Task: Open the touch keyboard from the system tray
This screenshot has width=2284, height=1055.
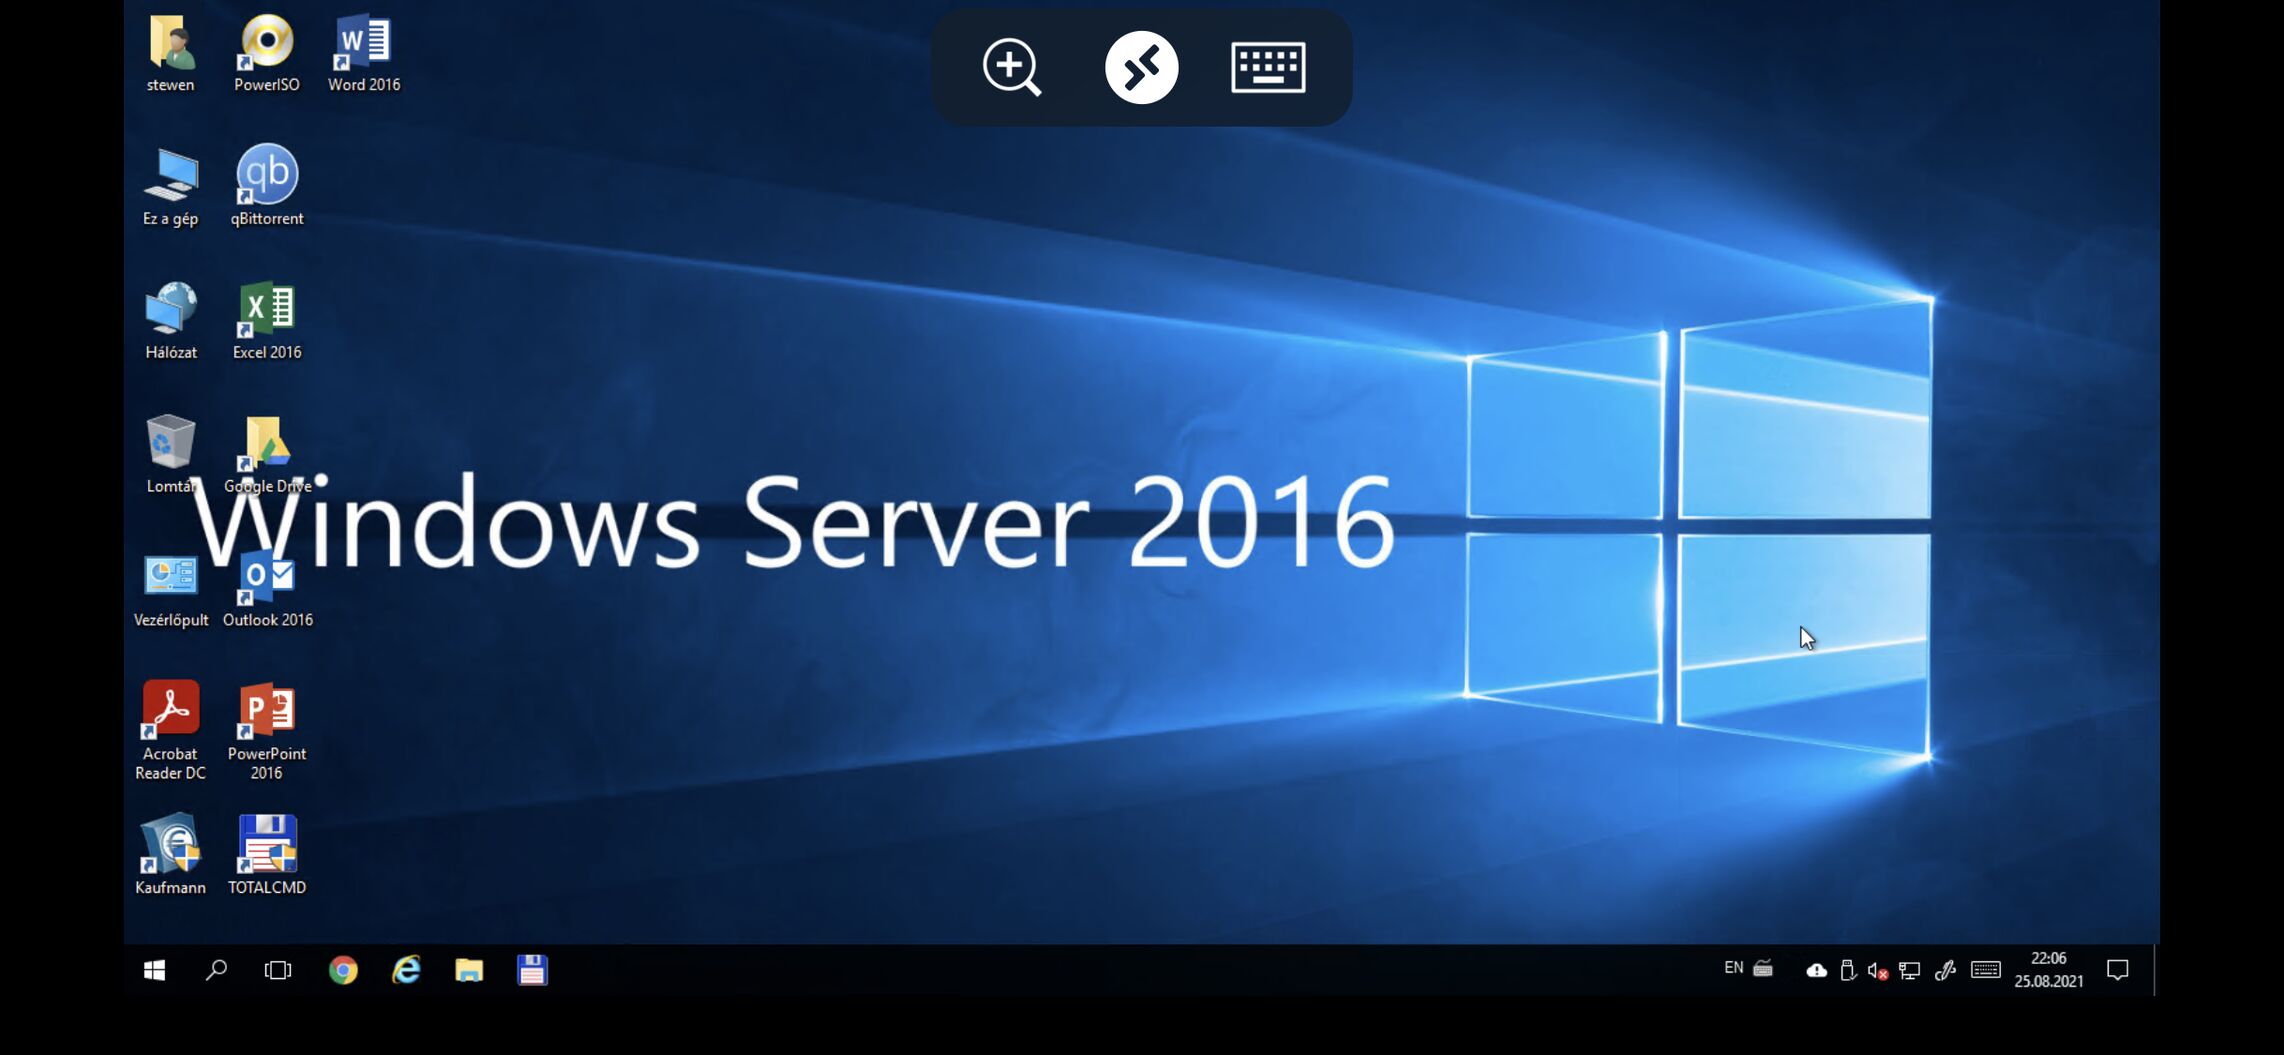Action: 1986,970
